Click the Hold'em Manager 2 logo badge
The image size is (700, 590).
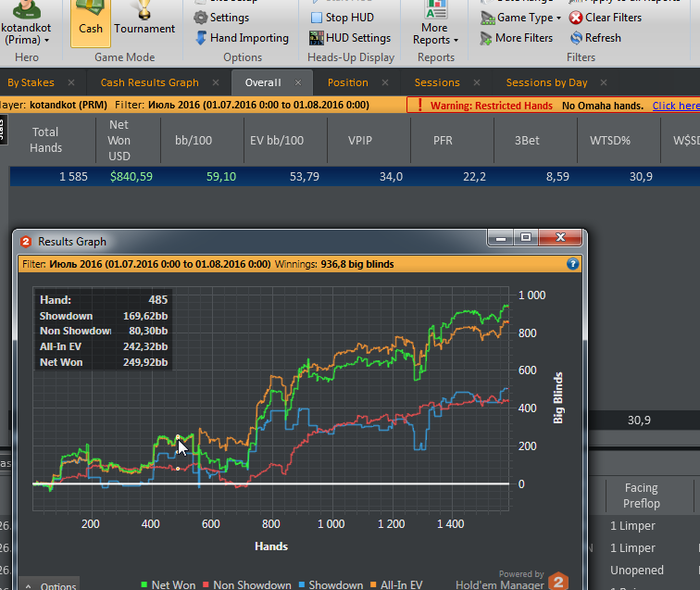tap(558, 581)
